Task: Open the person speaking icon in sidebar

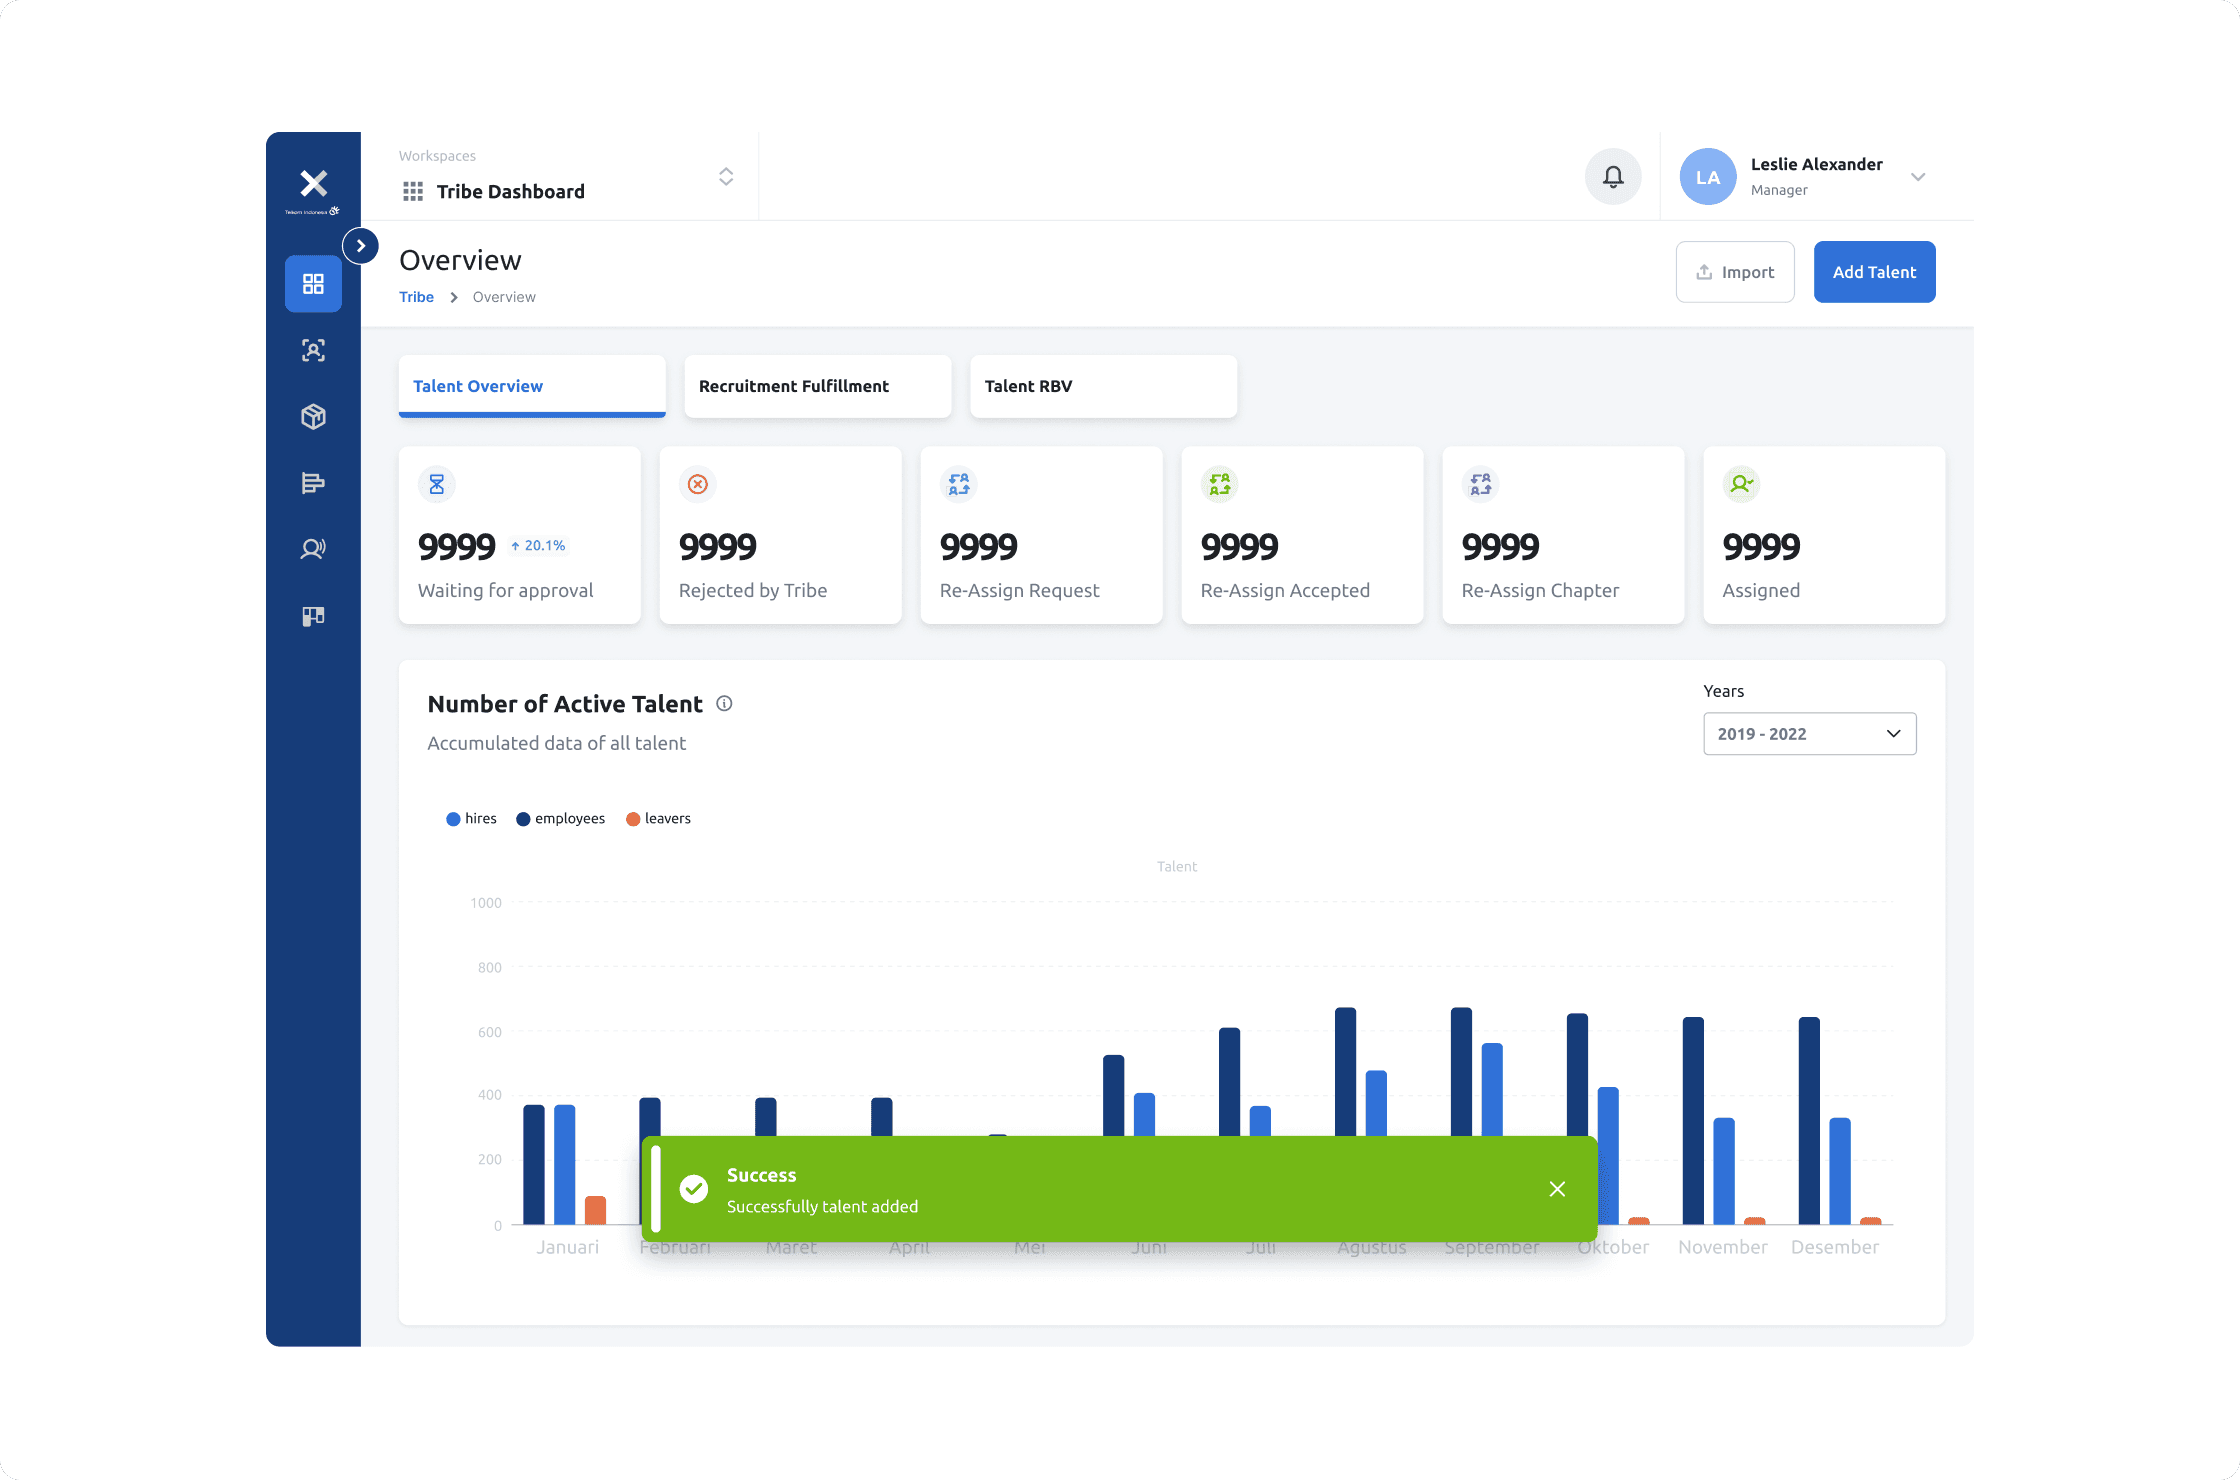Action: coord(313,549)
